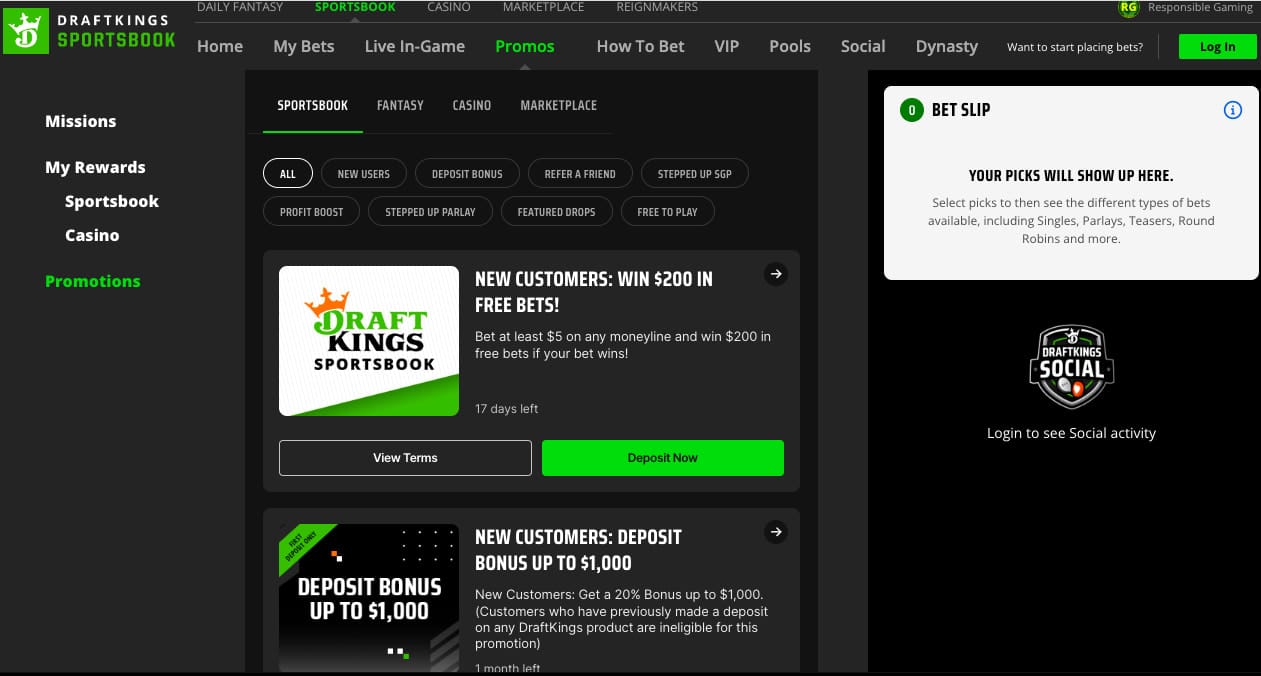This screenshot has height=676, width=1261.
Task: Navigate to Pools
Action: 790,46
